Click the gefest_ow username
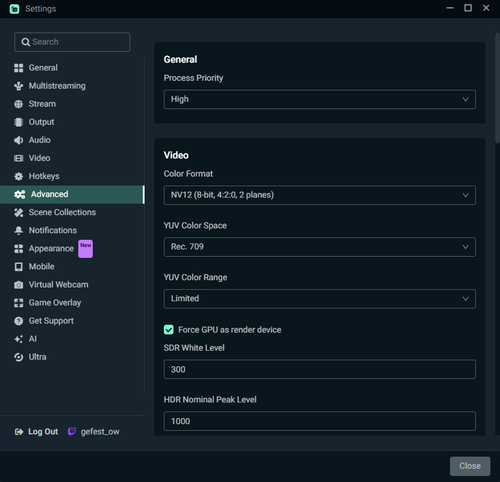 pos(100,432)
